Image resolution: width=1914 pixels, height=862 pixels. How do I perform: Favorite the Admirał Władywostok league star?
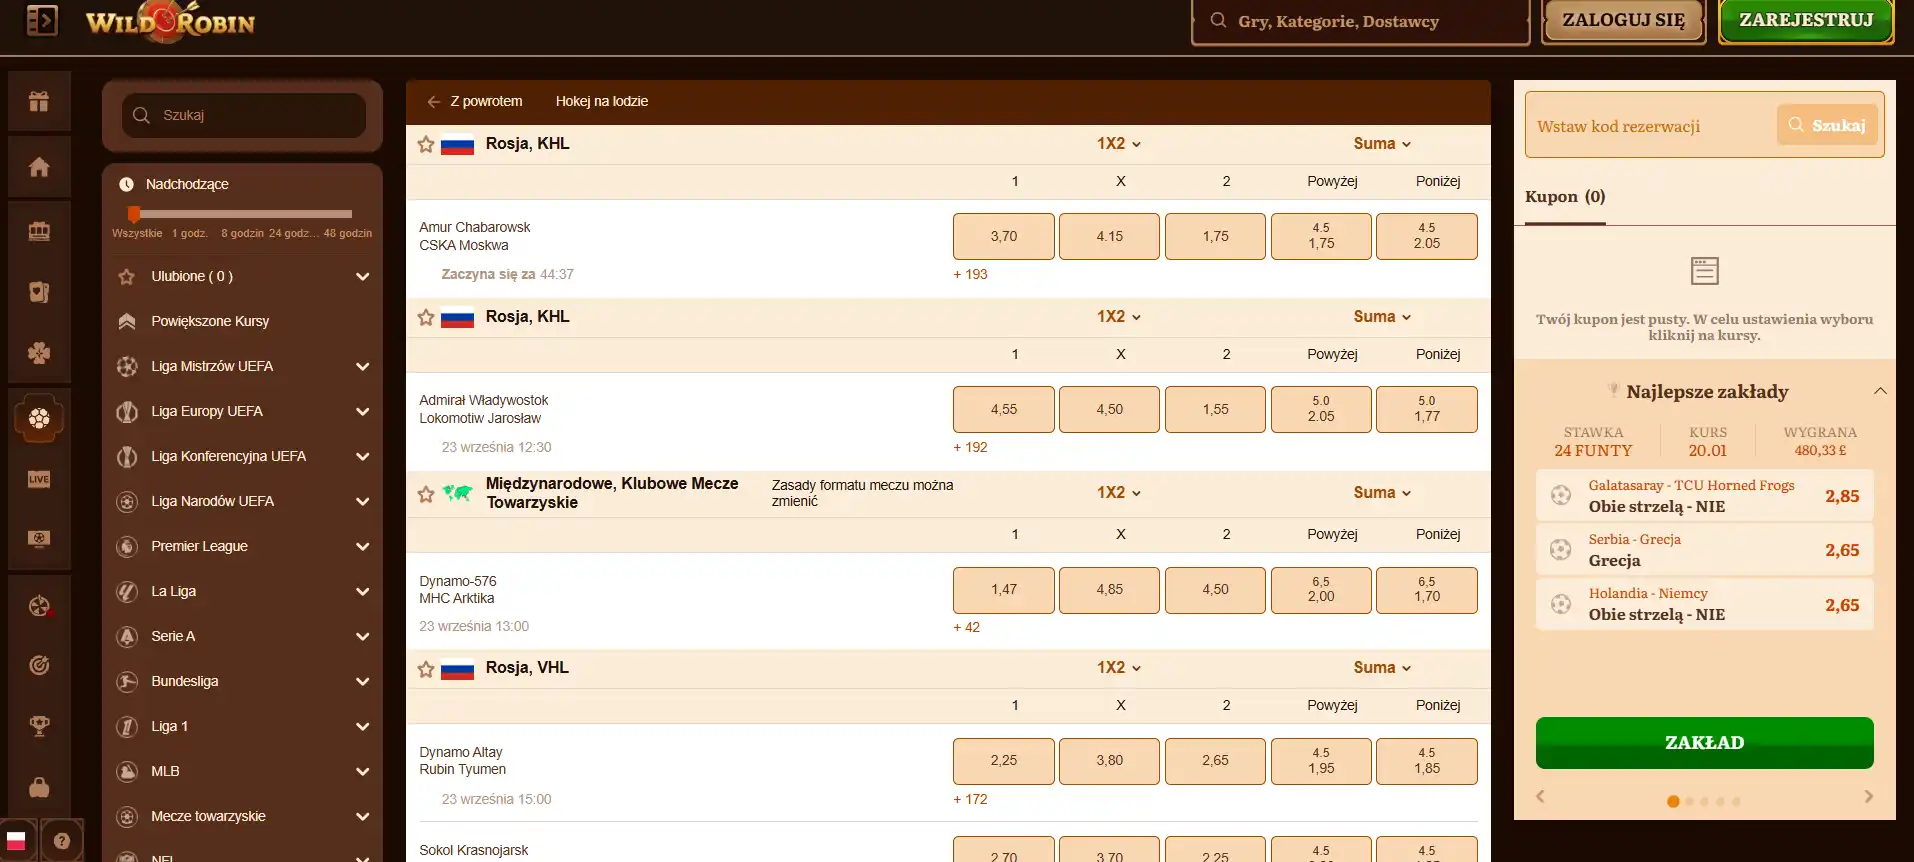point(426,317)
